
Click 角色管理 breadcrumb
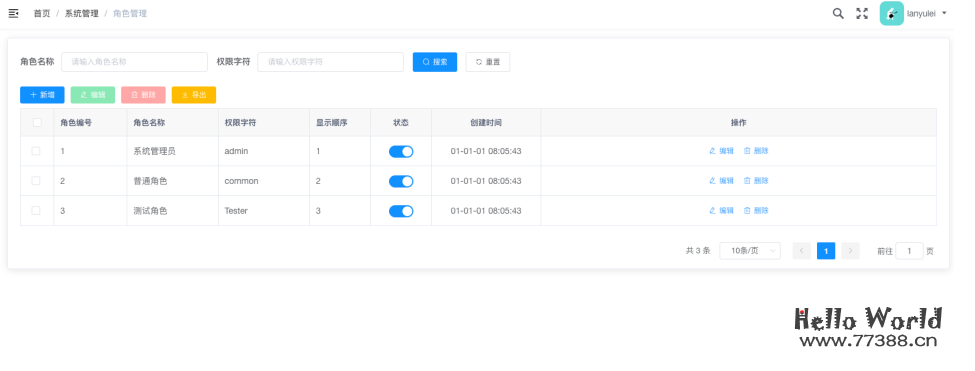point(130,13)
